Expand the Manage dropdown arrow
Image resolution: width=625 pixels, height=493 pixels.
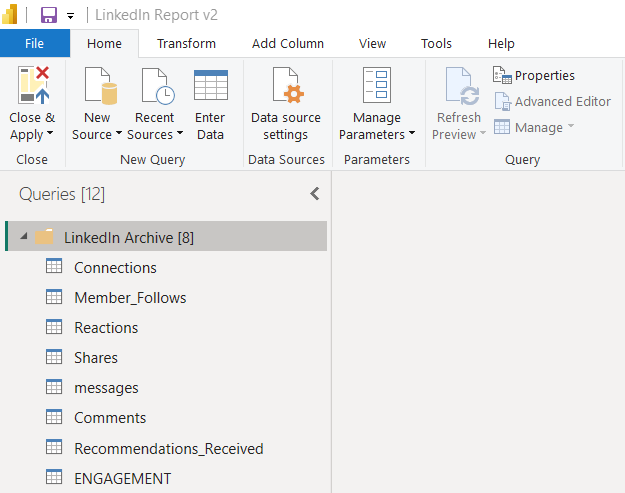[x=571, y=126]
